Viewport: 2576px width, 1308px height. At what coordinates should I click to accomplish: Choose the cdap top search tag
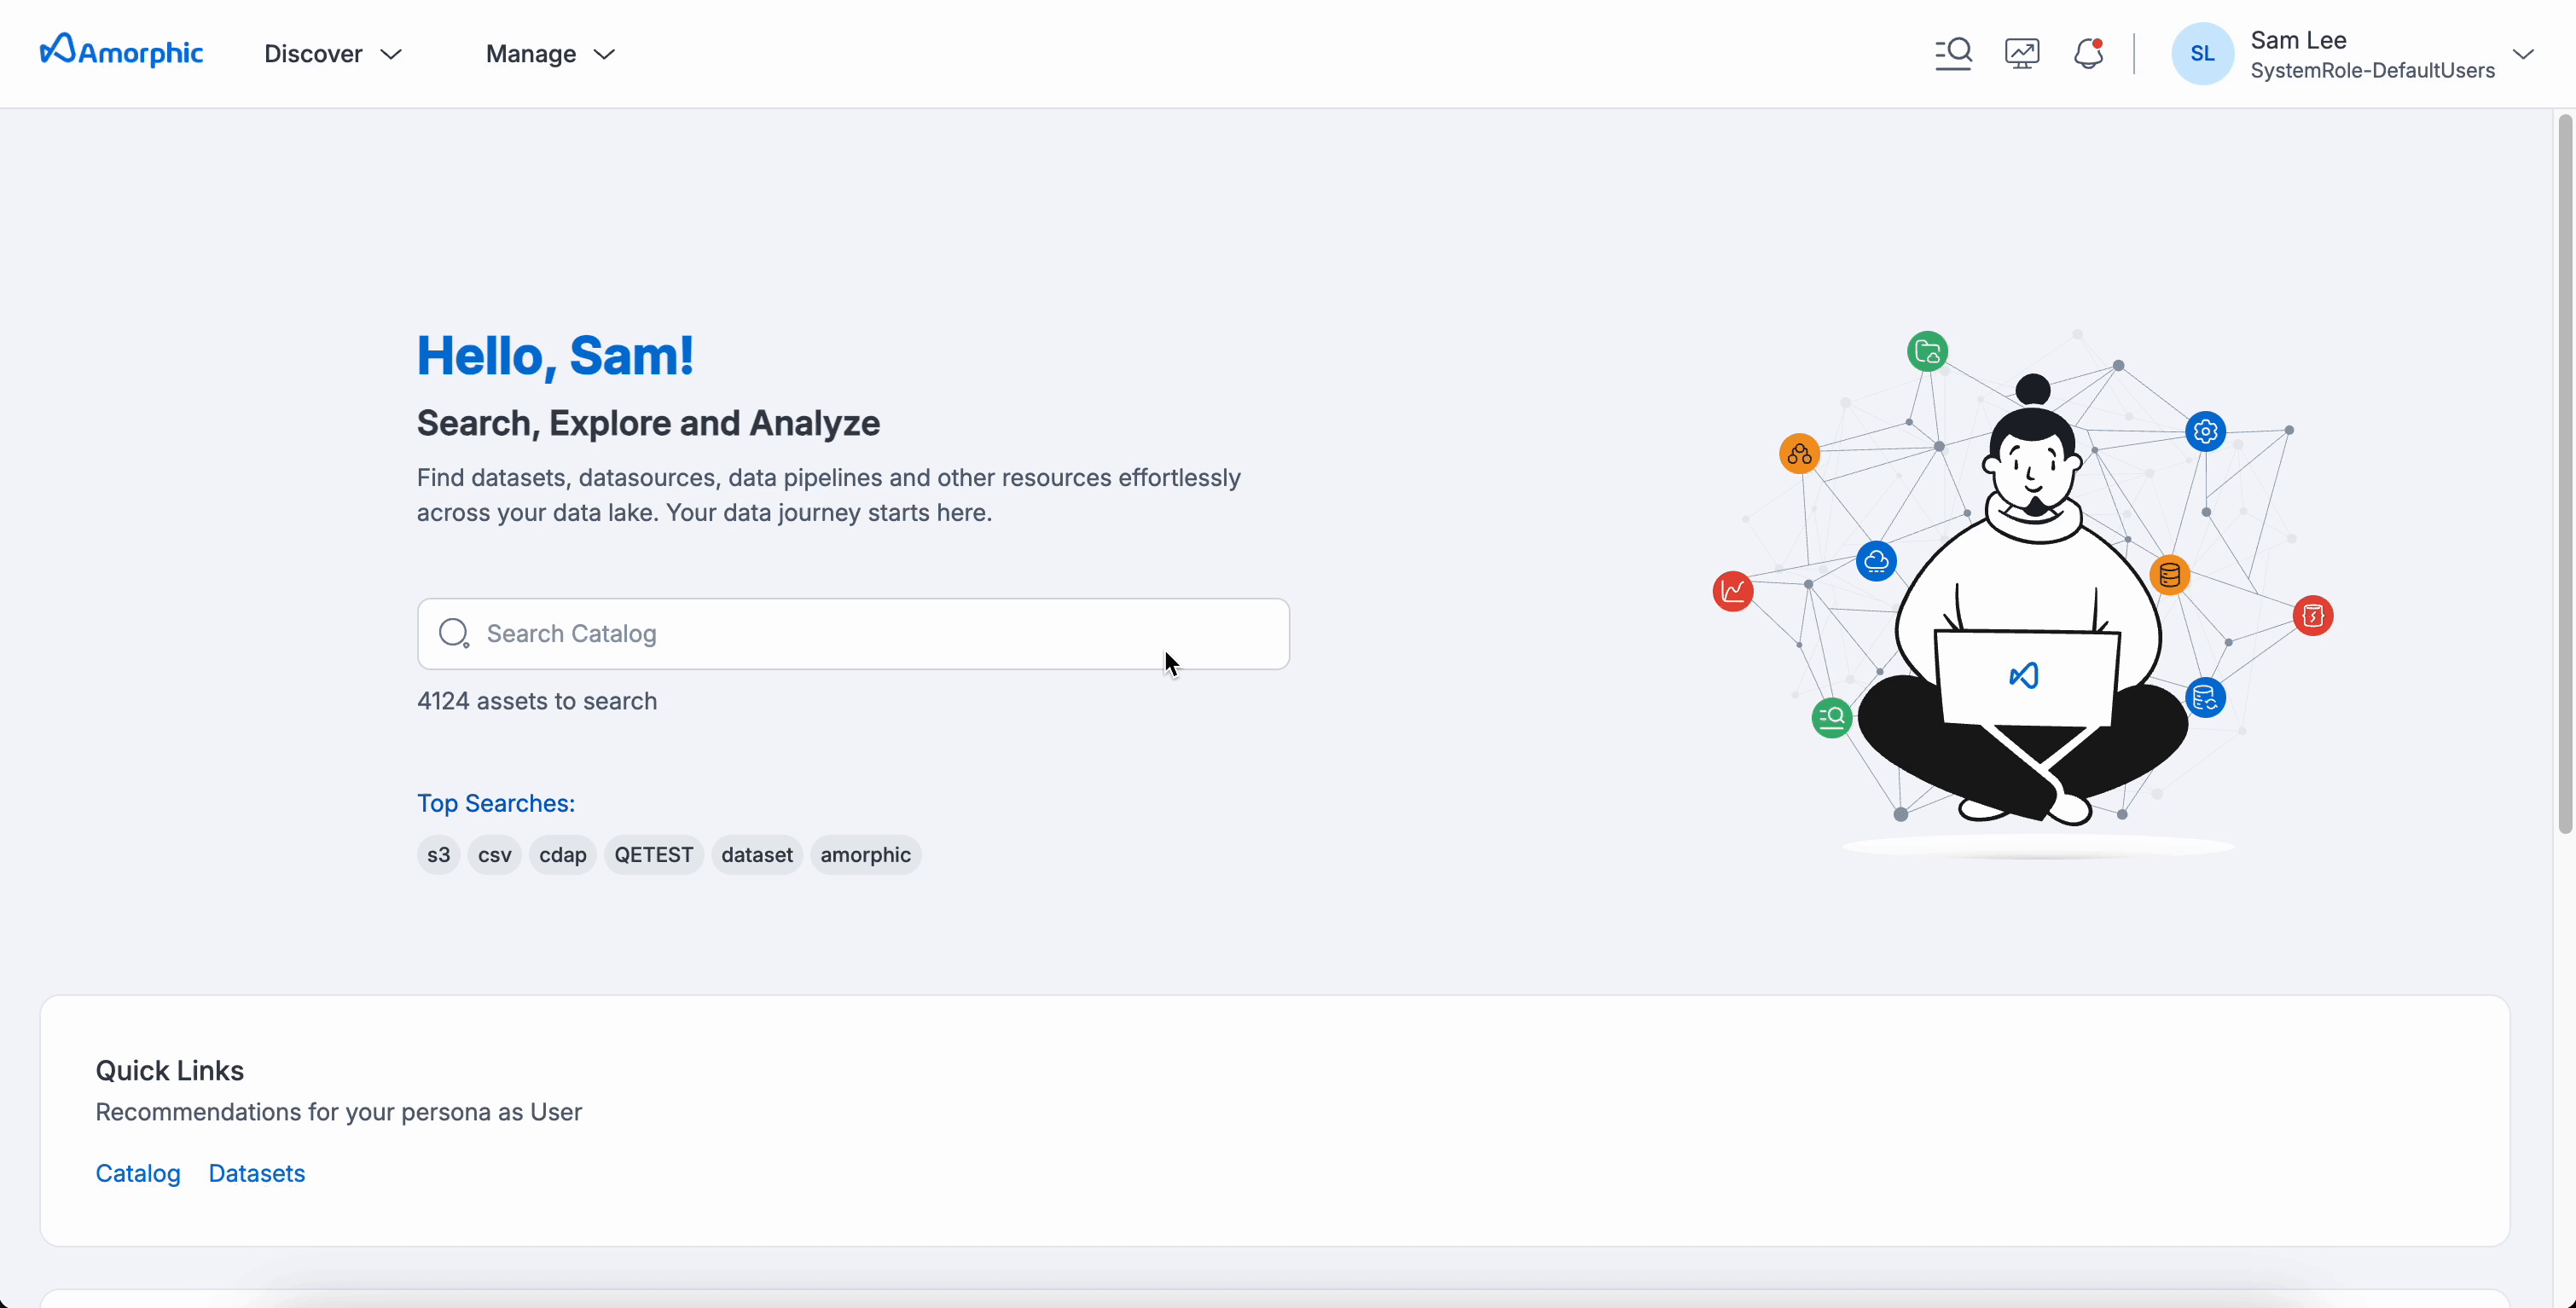(562, 855)
